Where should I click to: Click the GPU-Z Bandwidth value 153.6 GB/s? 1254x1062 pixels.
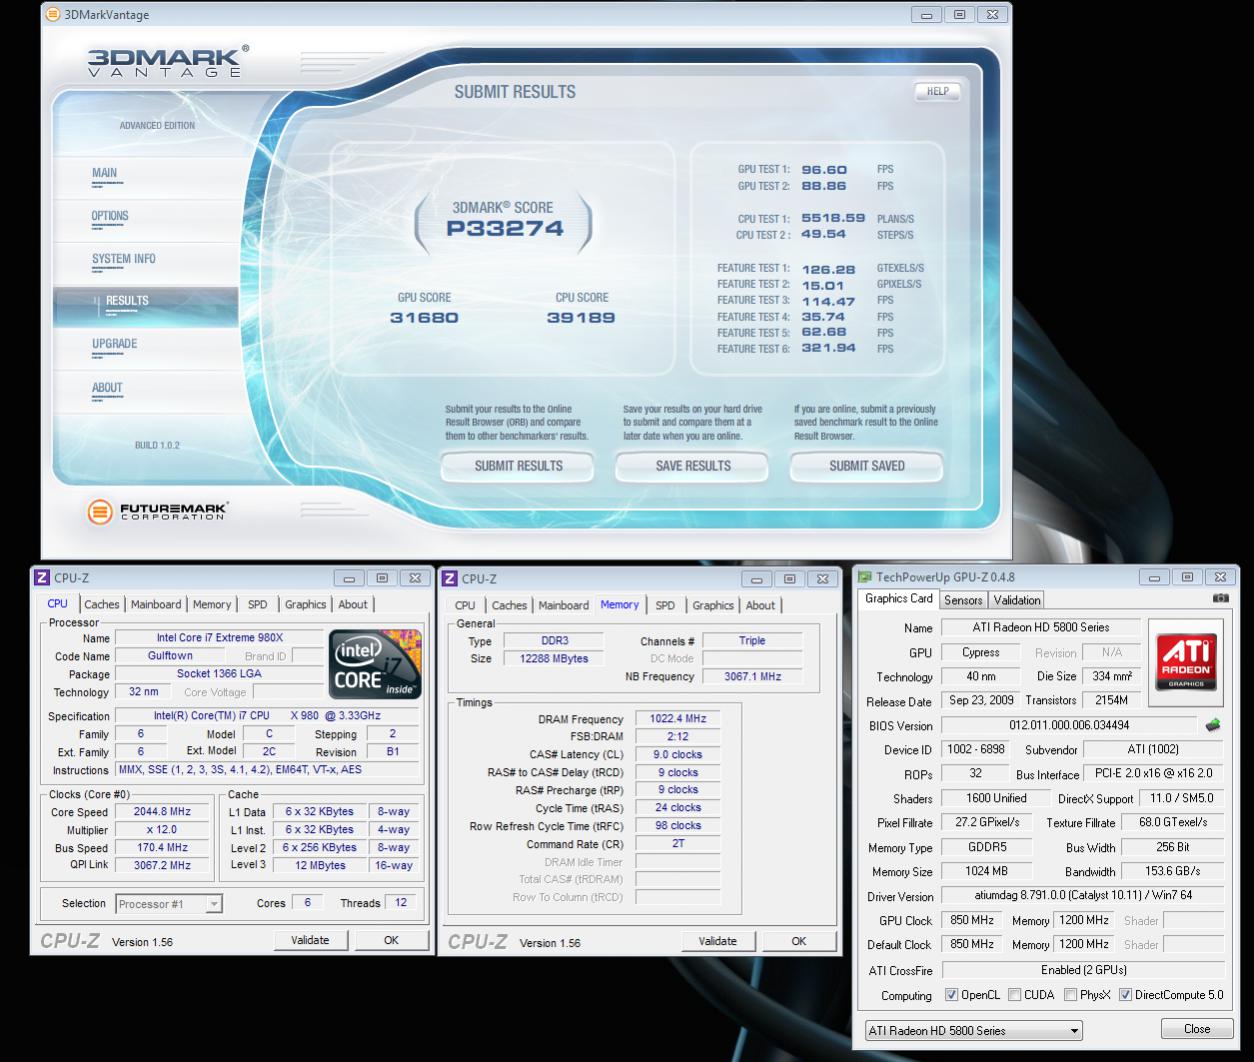pos(1173,871)
